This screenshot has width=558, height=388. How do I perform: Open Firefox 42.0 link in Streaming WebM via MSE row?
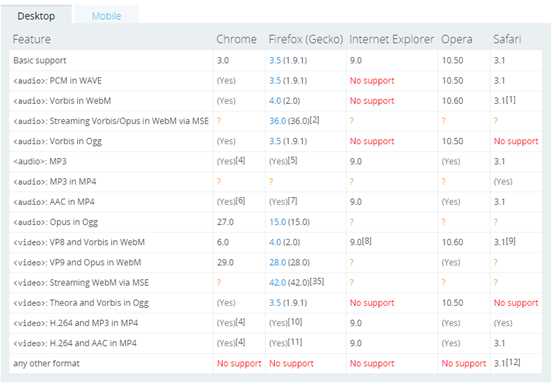point(278,283)
